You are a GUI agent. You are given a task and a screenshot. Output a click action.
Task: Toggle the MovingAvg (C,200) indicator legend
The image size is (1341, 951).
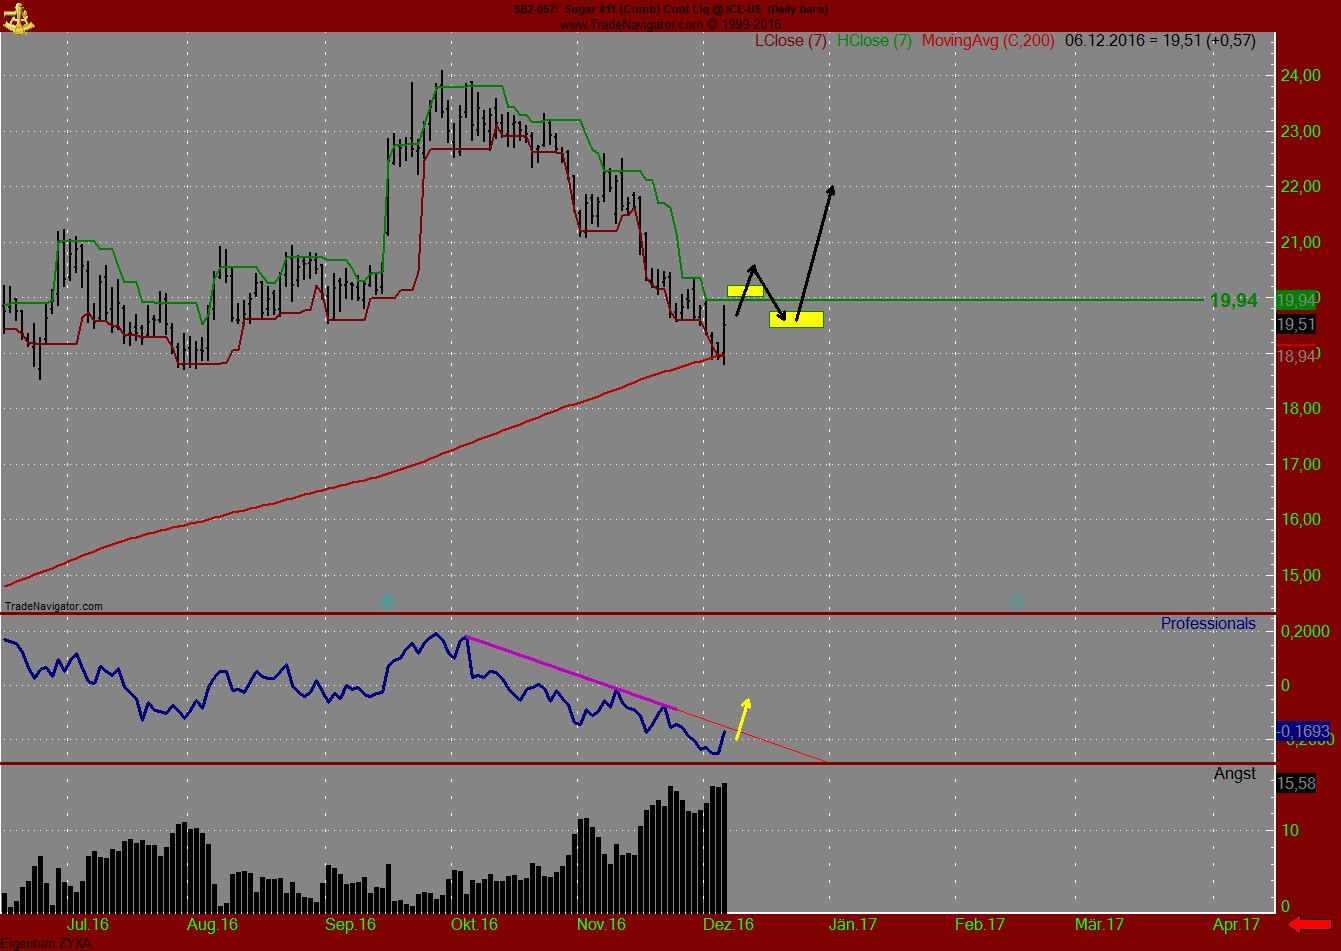[989, 41]
